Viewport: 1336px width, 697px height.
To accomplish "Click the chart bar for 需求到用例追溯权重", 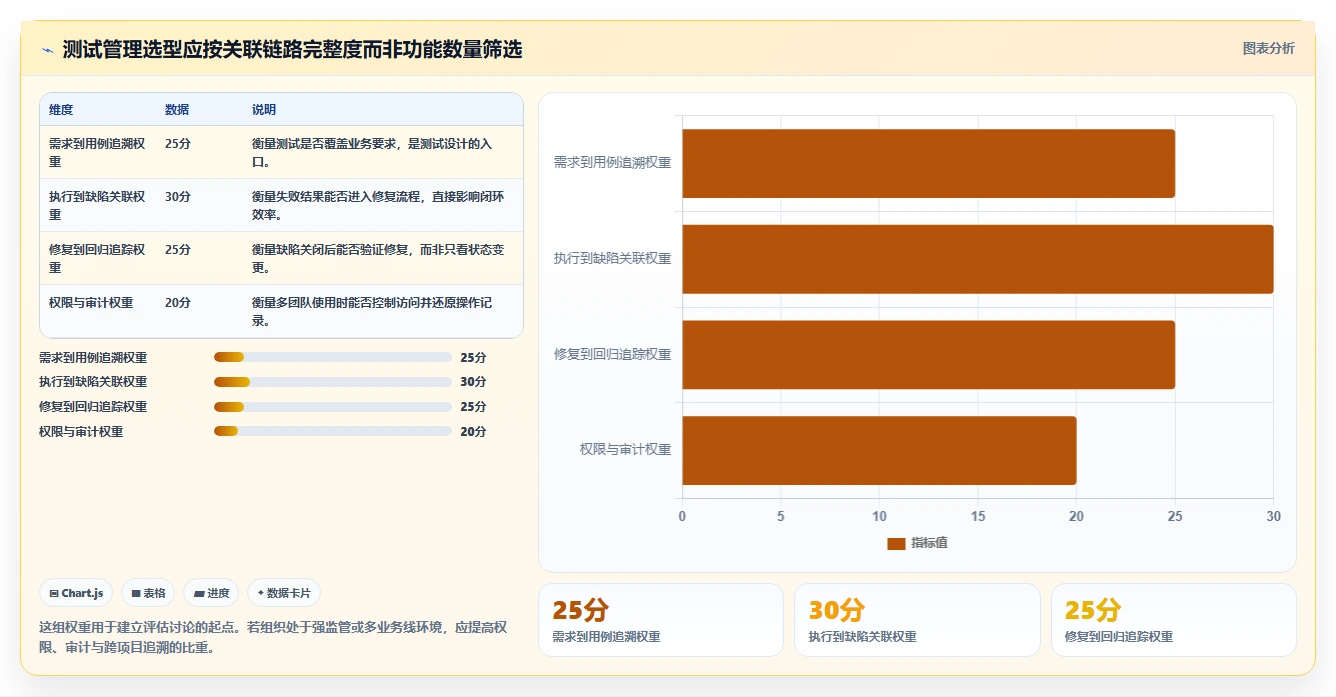I will point(928,163).
